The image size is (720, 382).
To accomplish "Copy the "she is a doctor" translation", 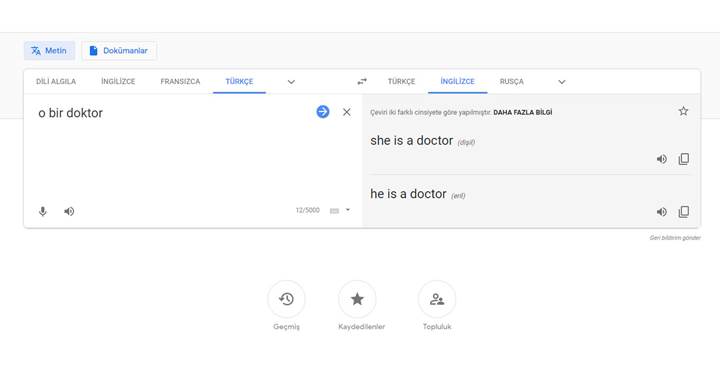I will (684, 159).
